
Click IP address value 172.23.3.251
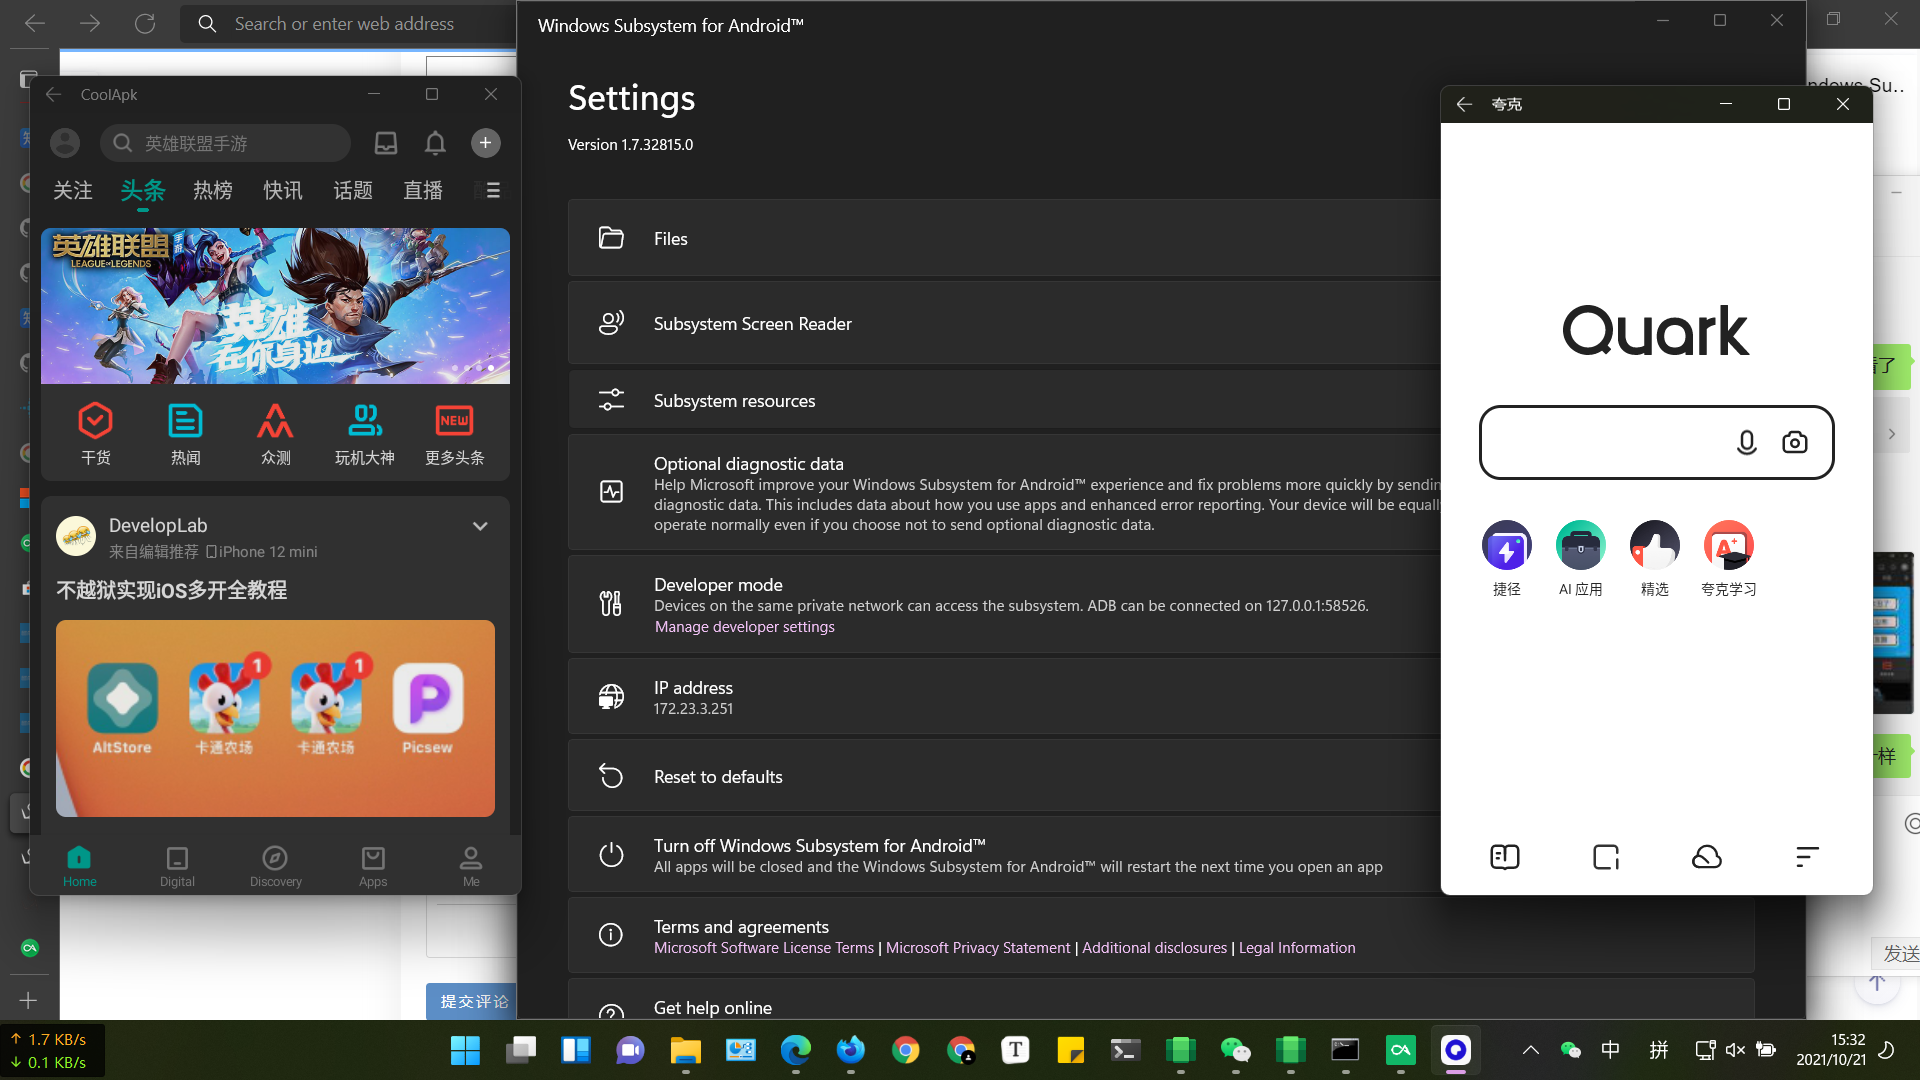[693, 709]
